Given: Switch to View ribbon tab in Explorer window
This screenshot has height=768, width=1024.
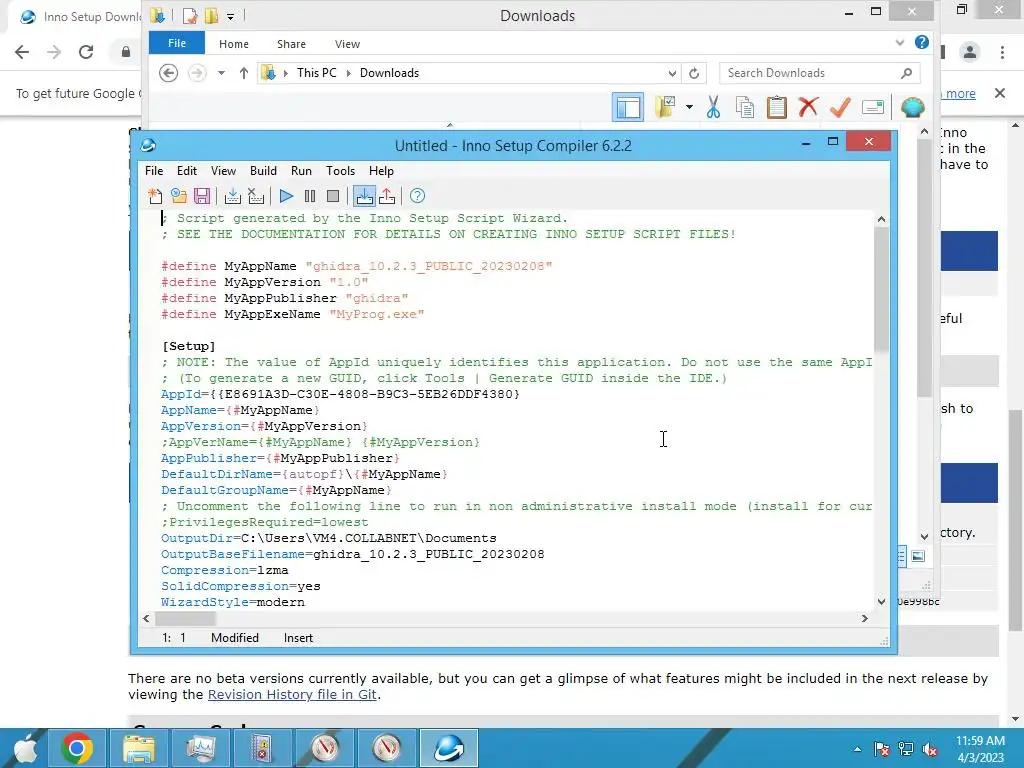Looking at the screenshot, I should point(347,44).
